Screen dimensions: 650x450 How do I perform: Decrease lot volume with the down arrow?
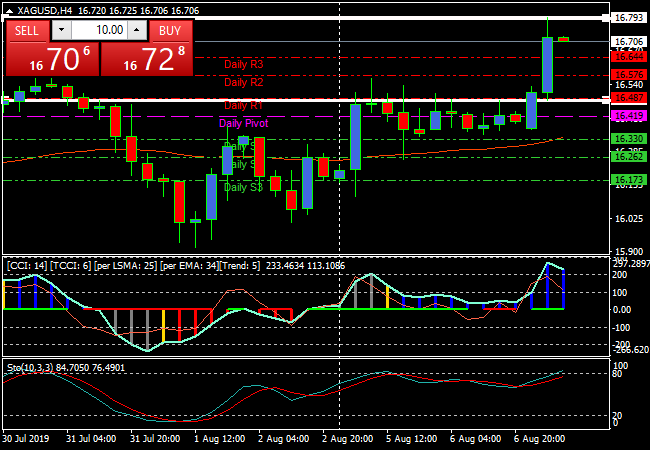(x=59, y=30)
